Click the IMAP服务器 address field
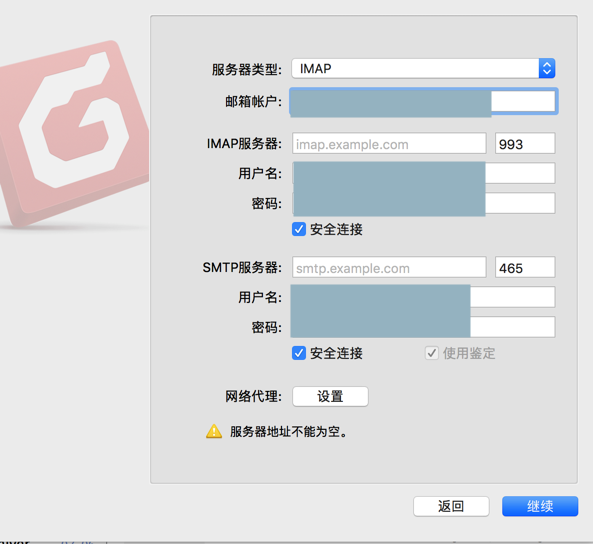 [x=389, y=143]
